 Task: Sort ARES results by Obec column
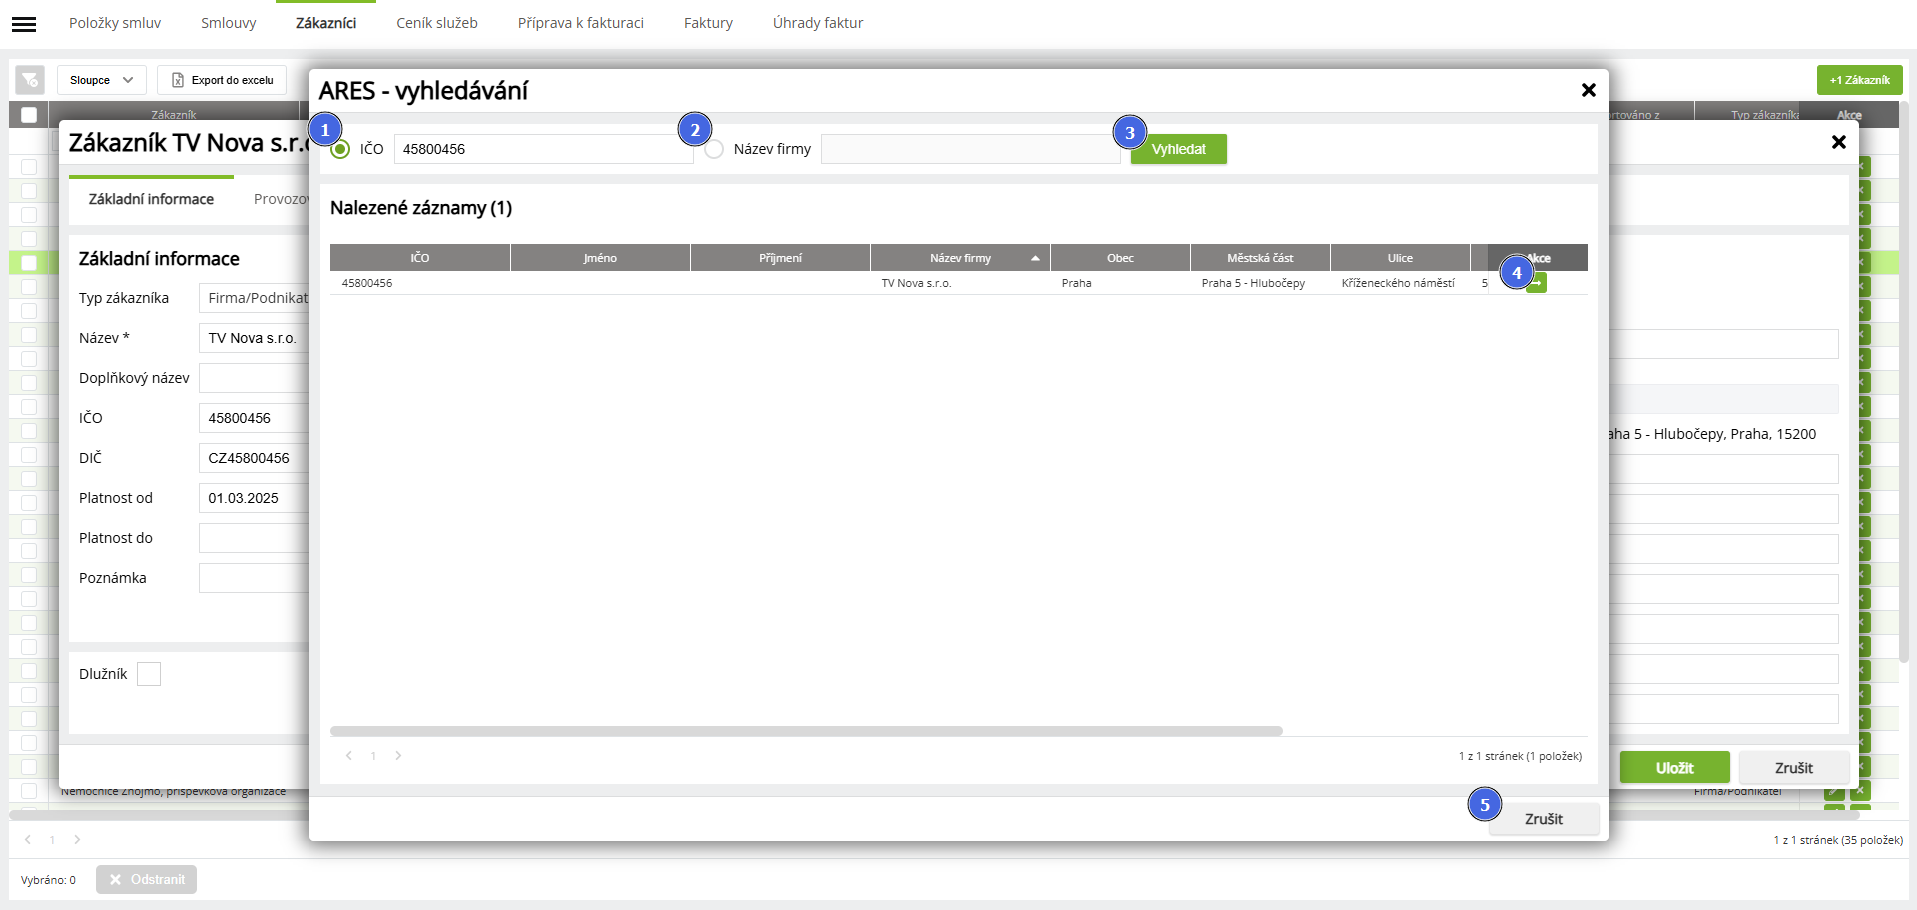(1120, 258)
